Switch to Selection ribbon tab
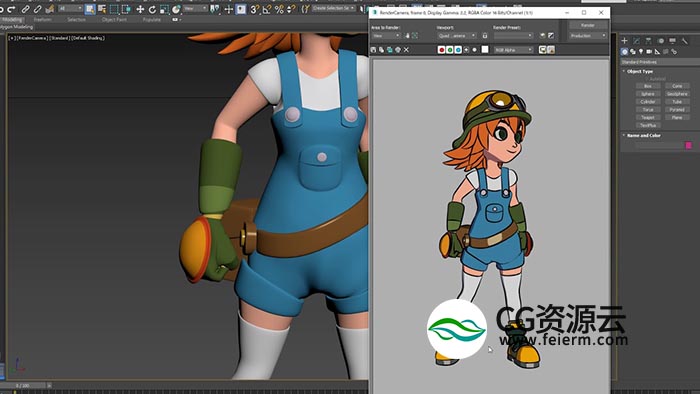Screen dimensions: 700x394 click(x=76, y=20)
